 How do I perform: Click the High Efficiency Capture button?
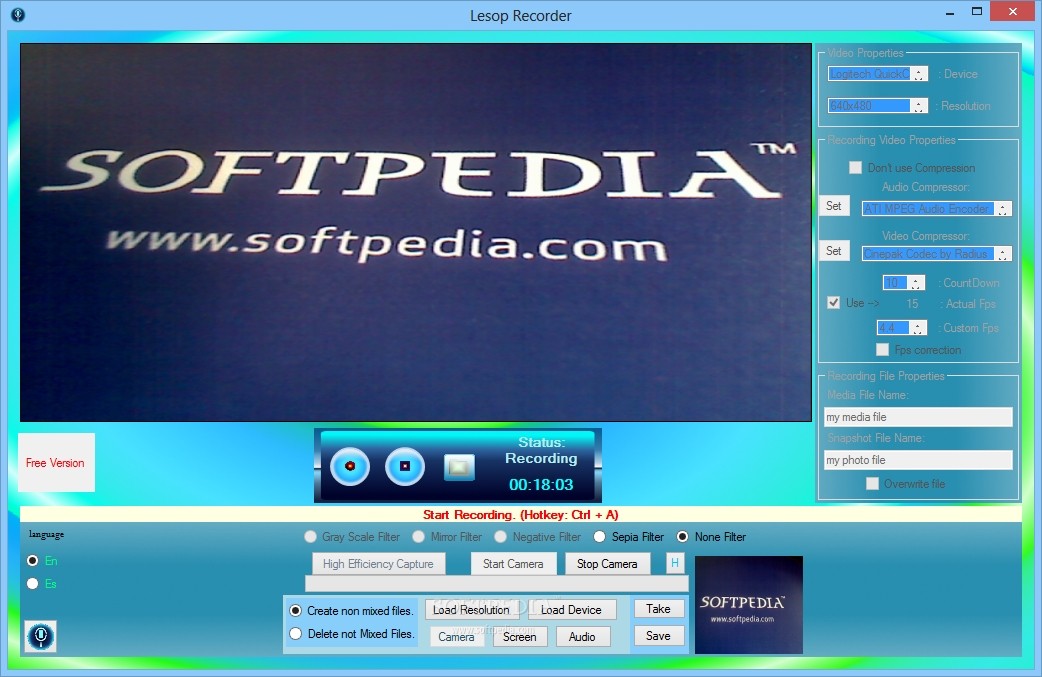(378, 563)
